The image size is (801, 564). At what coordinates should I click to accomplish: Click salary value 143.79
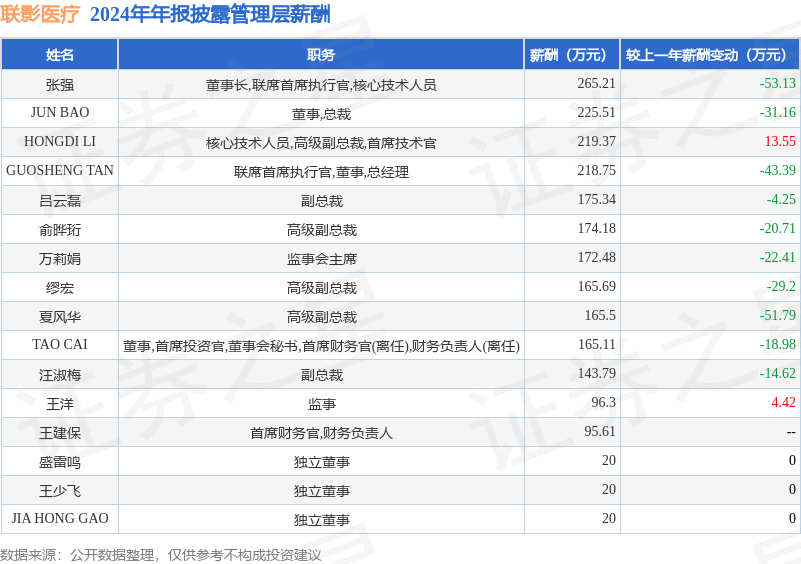coord(596,373)
